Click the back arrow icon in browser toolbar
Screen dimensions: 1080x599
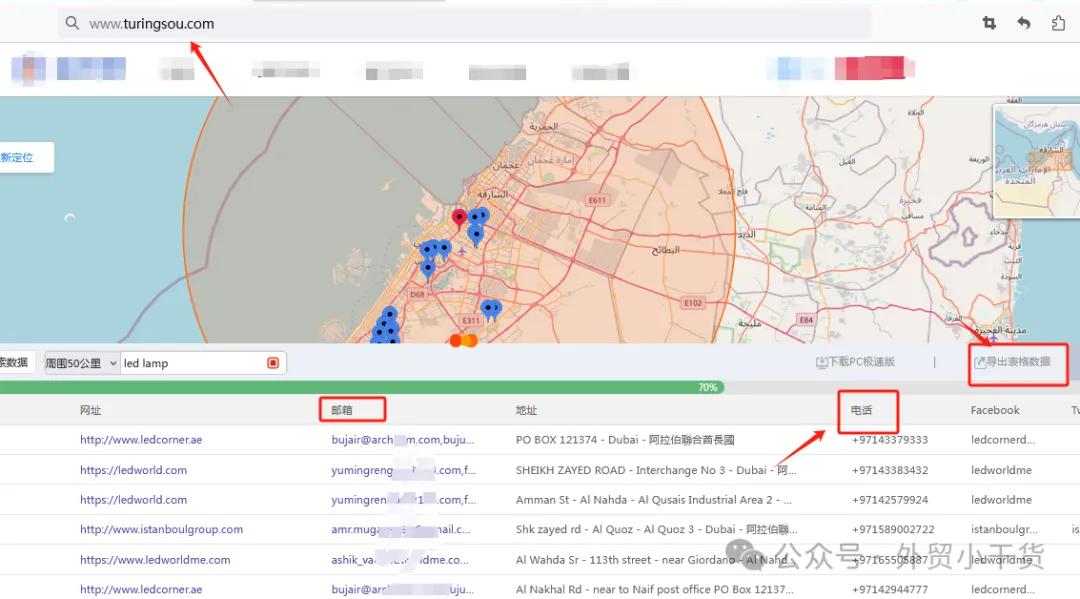point(1023,23)
